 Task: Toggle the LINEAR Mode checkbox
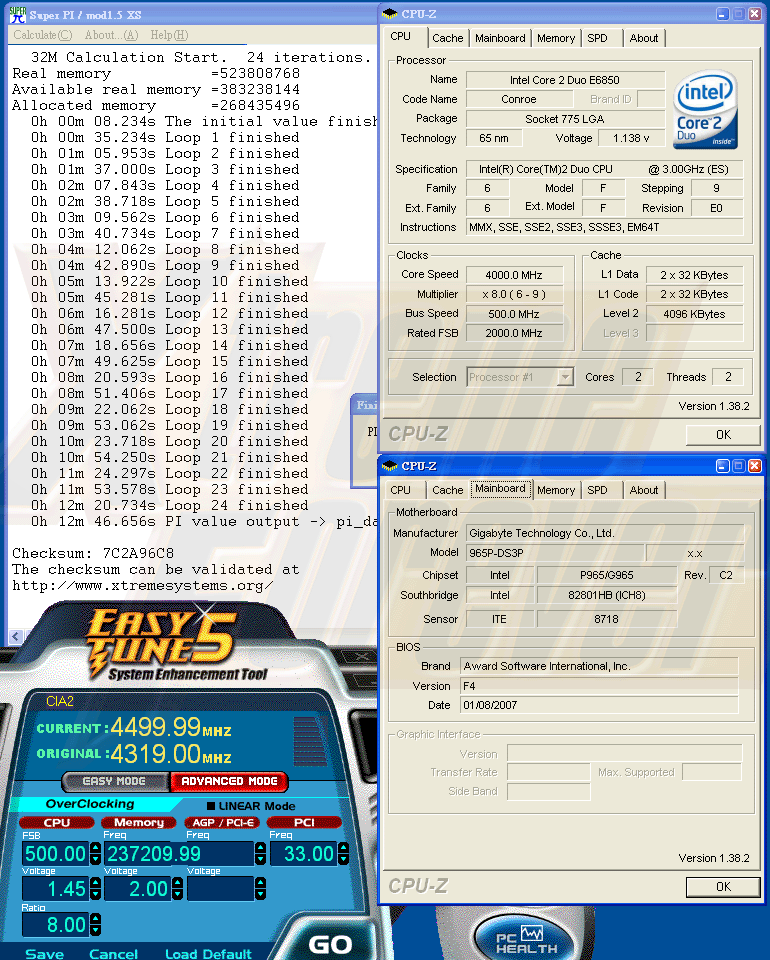pos(211,806)
